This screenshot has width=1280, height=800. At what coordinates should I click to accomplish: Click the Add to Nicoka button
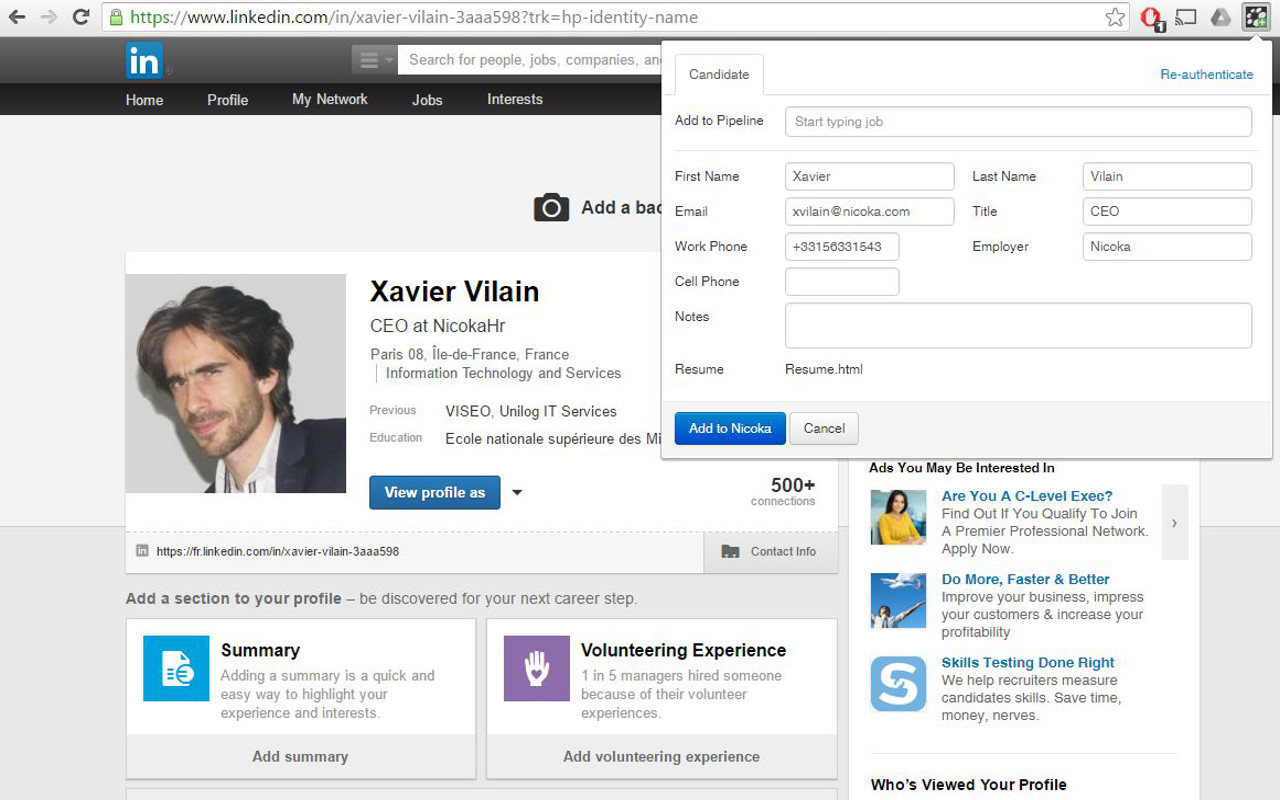730,428
